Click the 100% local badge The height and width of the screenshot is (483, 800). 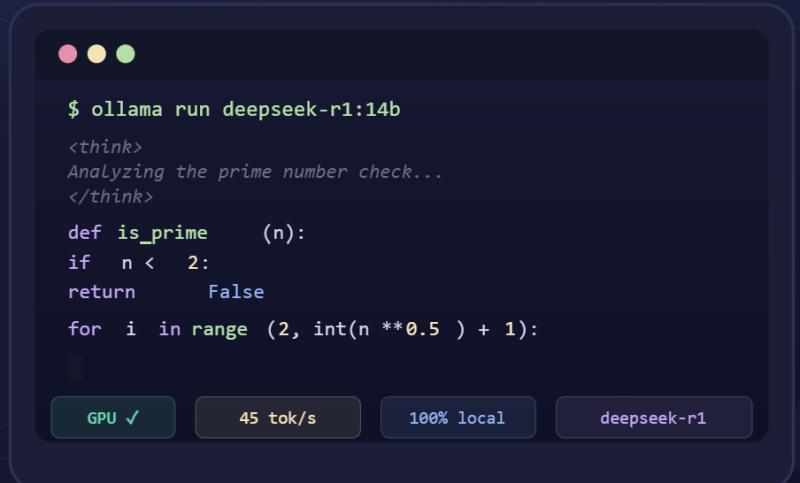pyautogui.click(x=457, y=418)
